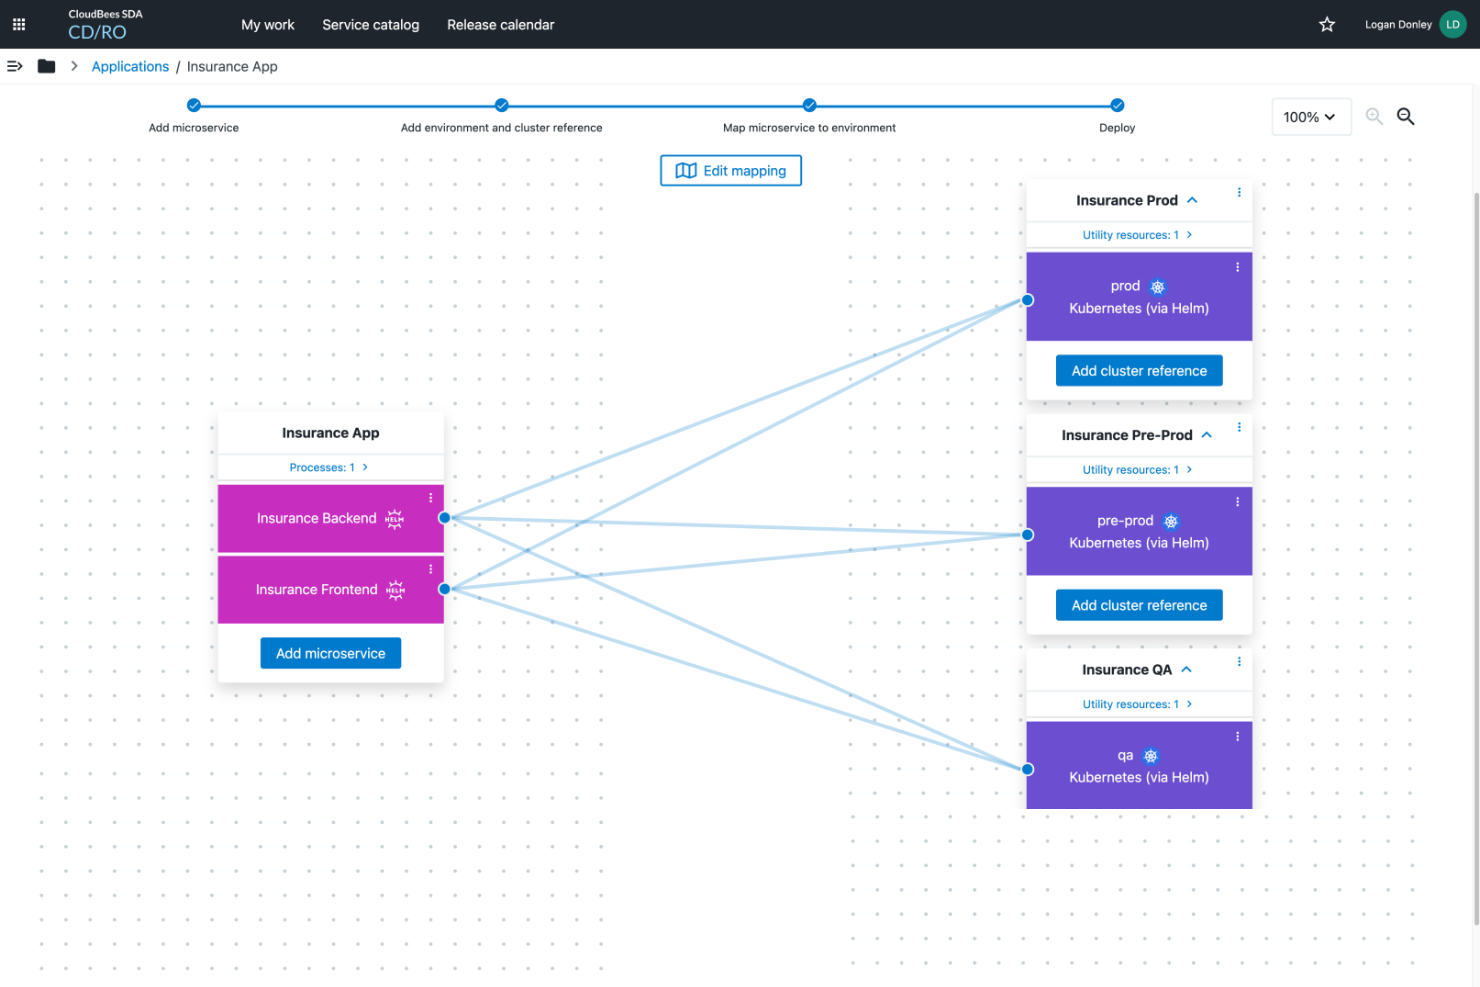Screen dimensions: 1480x987
Task: Click the Helm icon on Insurance Frontend
Action: coord(392,590)
